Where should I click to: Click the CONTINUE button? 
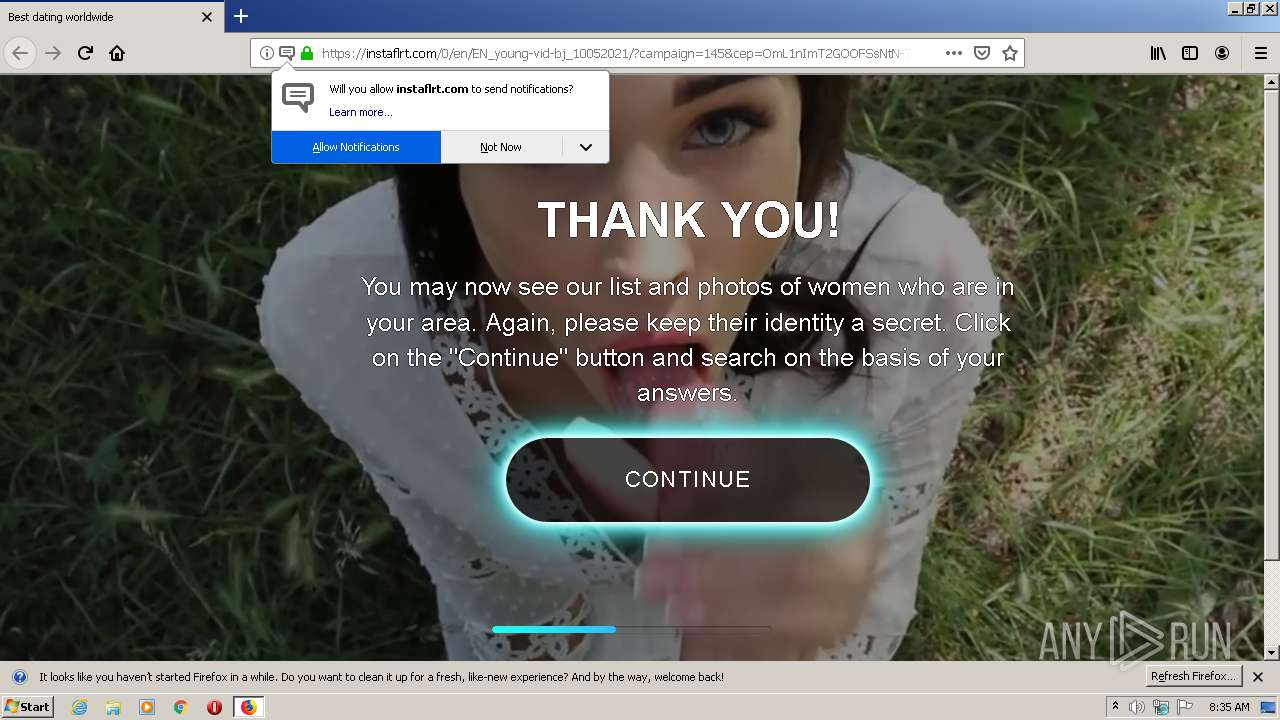click(x=688, y=479)
